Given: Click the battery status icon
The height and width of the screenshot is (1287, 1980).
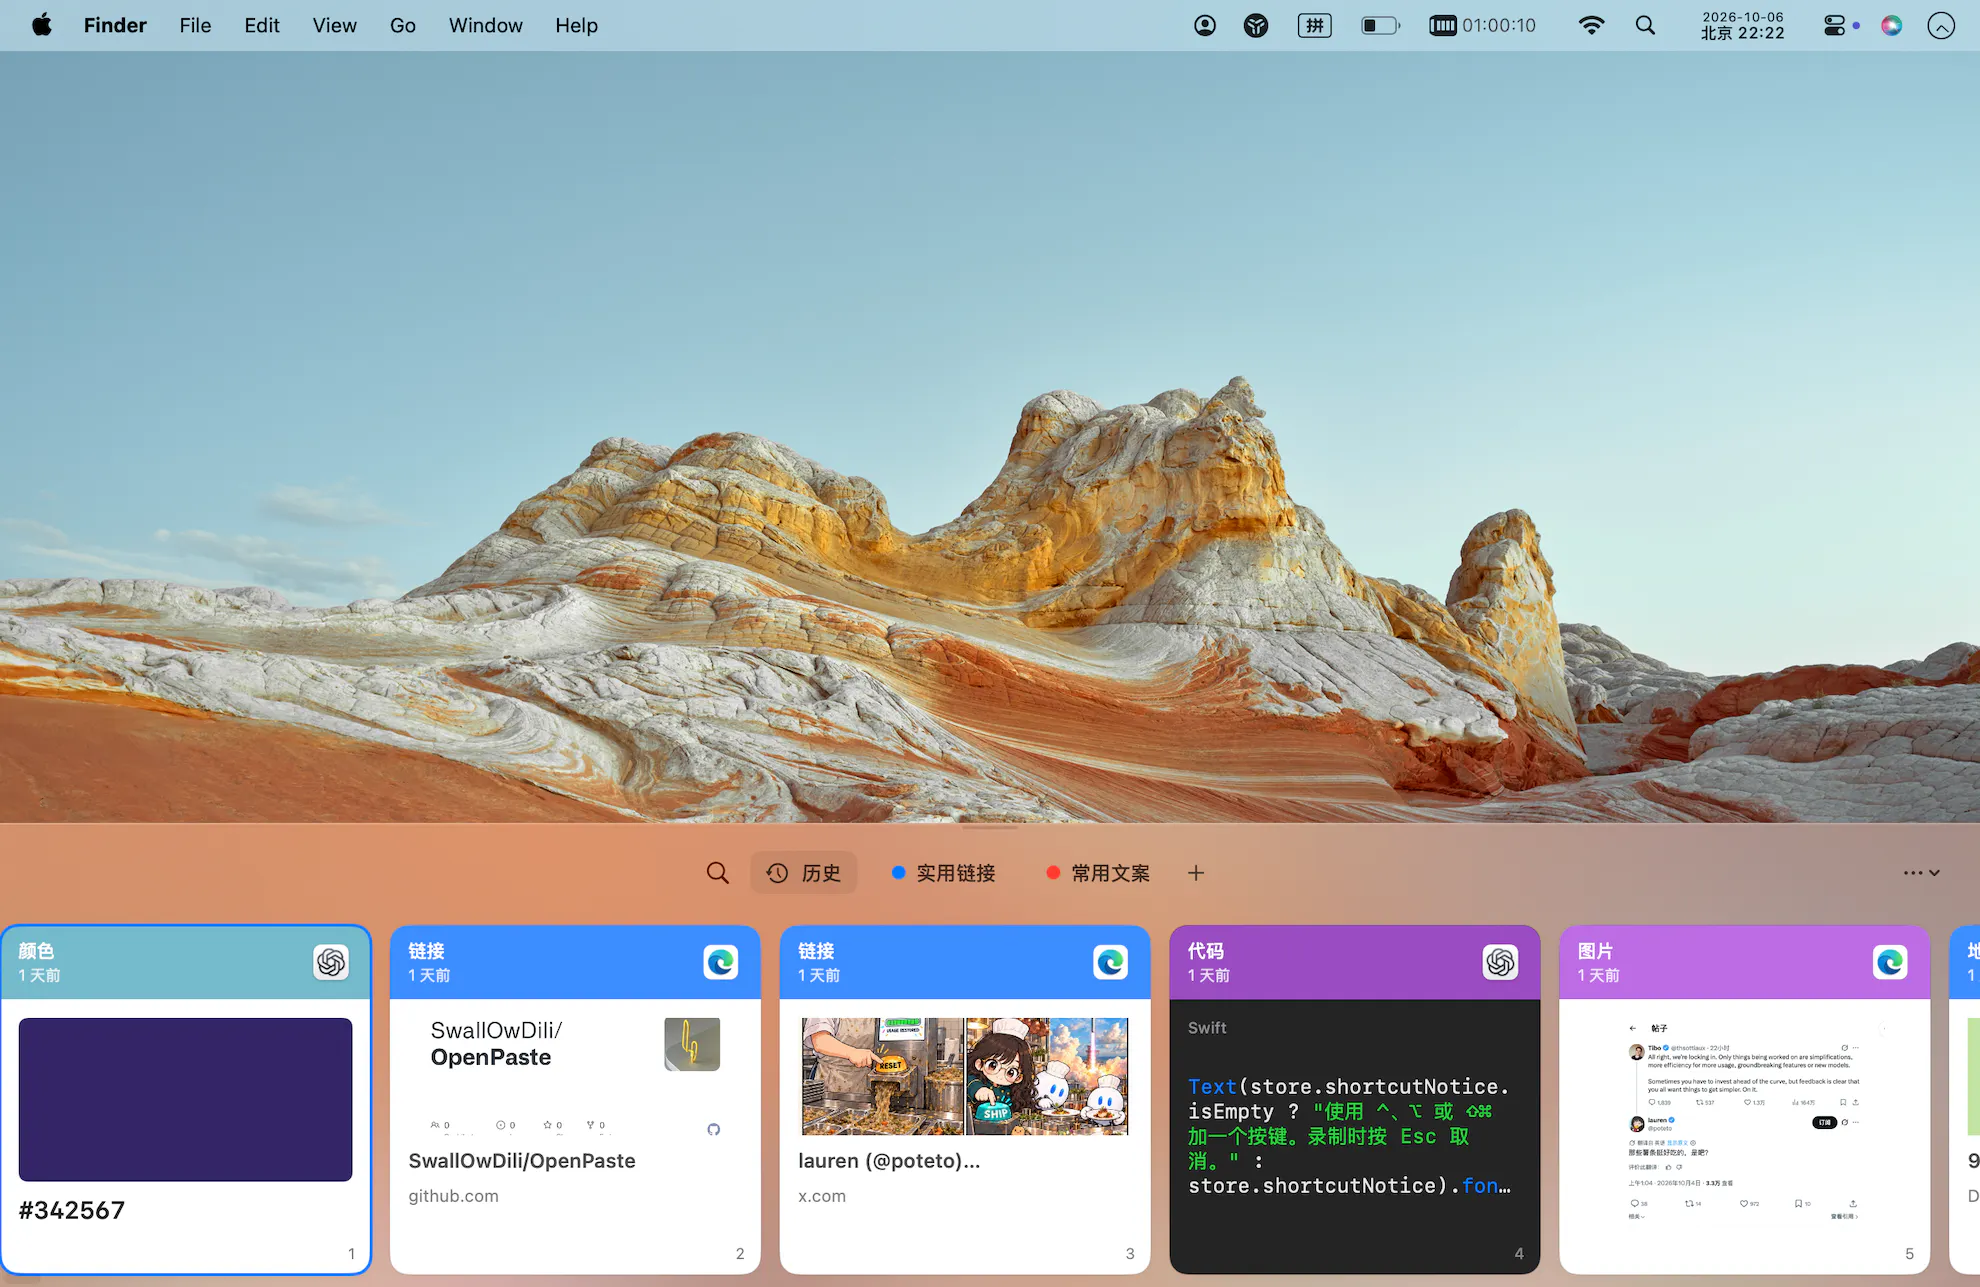Looking at the screenshot, I should [x=1380, y=25].
